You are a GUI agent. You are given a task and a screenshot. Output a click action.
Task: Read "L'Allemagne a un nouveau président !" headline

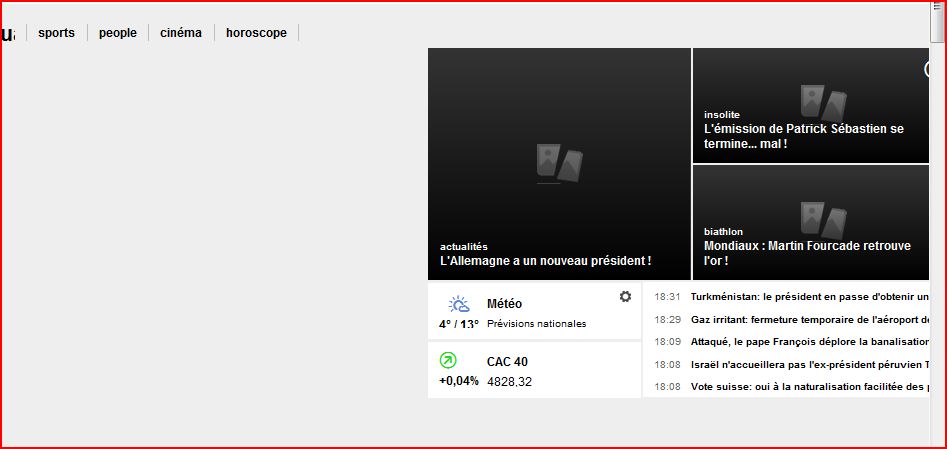546,261
